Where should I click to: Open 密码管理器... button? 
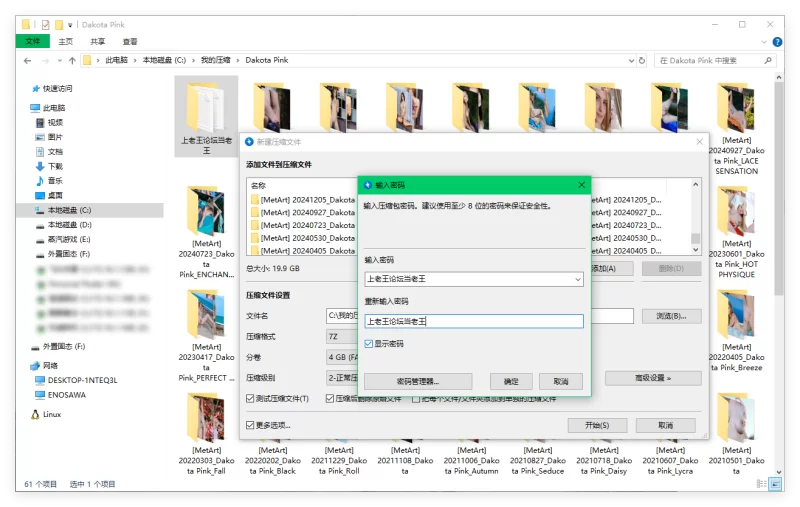point(418,381)
